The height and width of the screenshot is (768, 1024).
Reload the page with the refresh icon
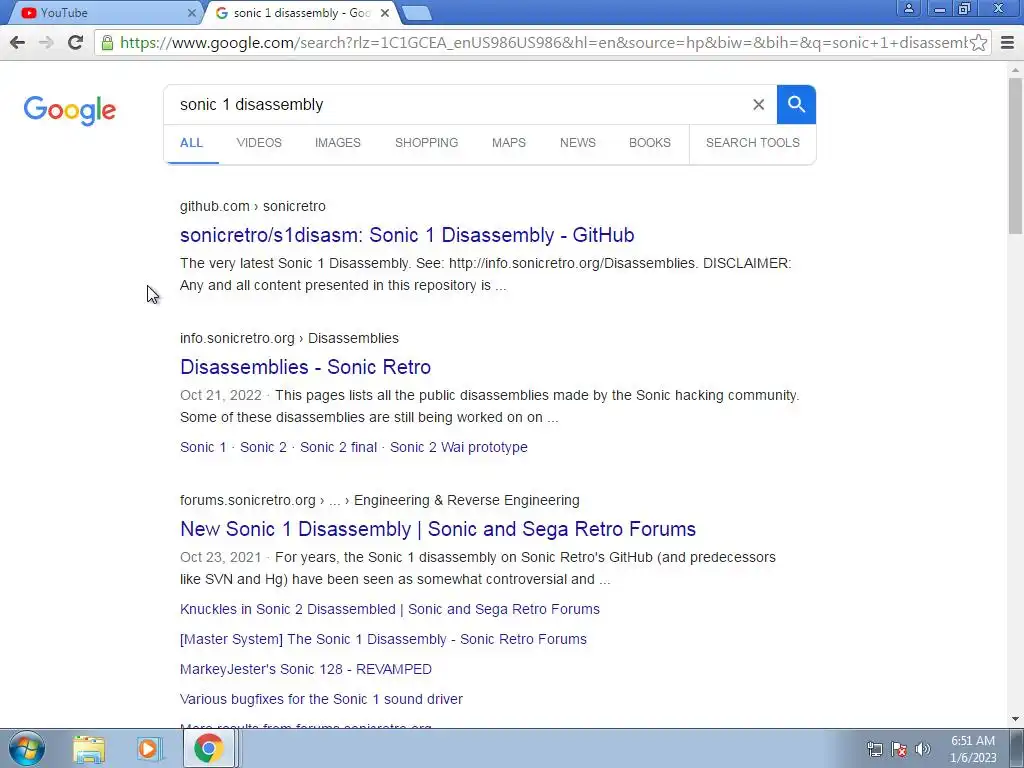pos(76,43)
